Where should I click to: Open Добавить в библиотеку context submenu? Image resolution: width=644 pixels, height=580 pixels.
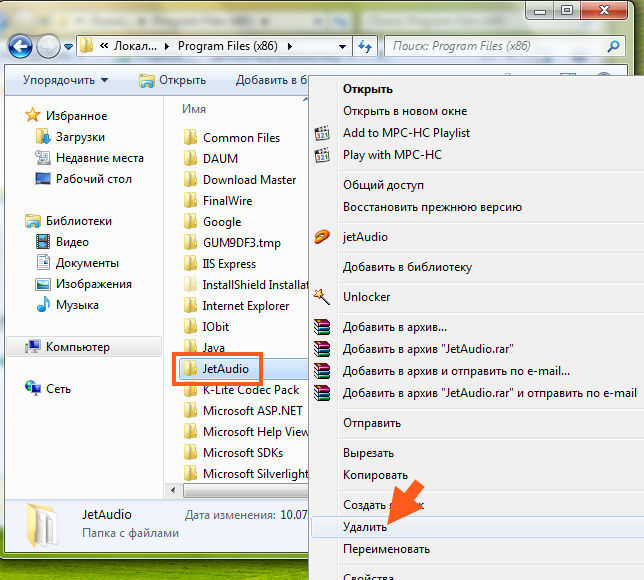click(x=407, y=267)
